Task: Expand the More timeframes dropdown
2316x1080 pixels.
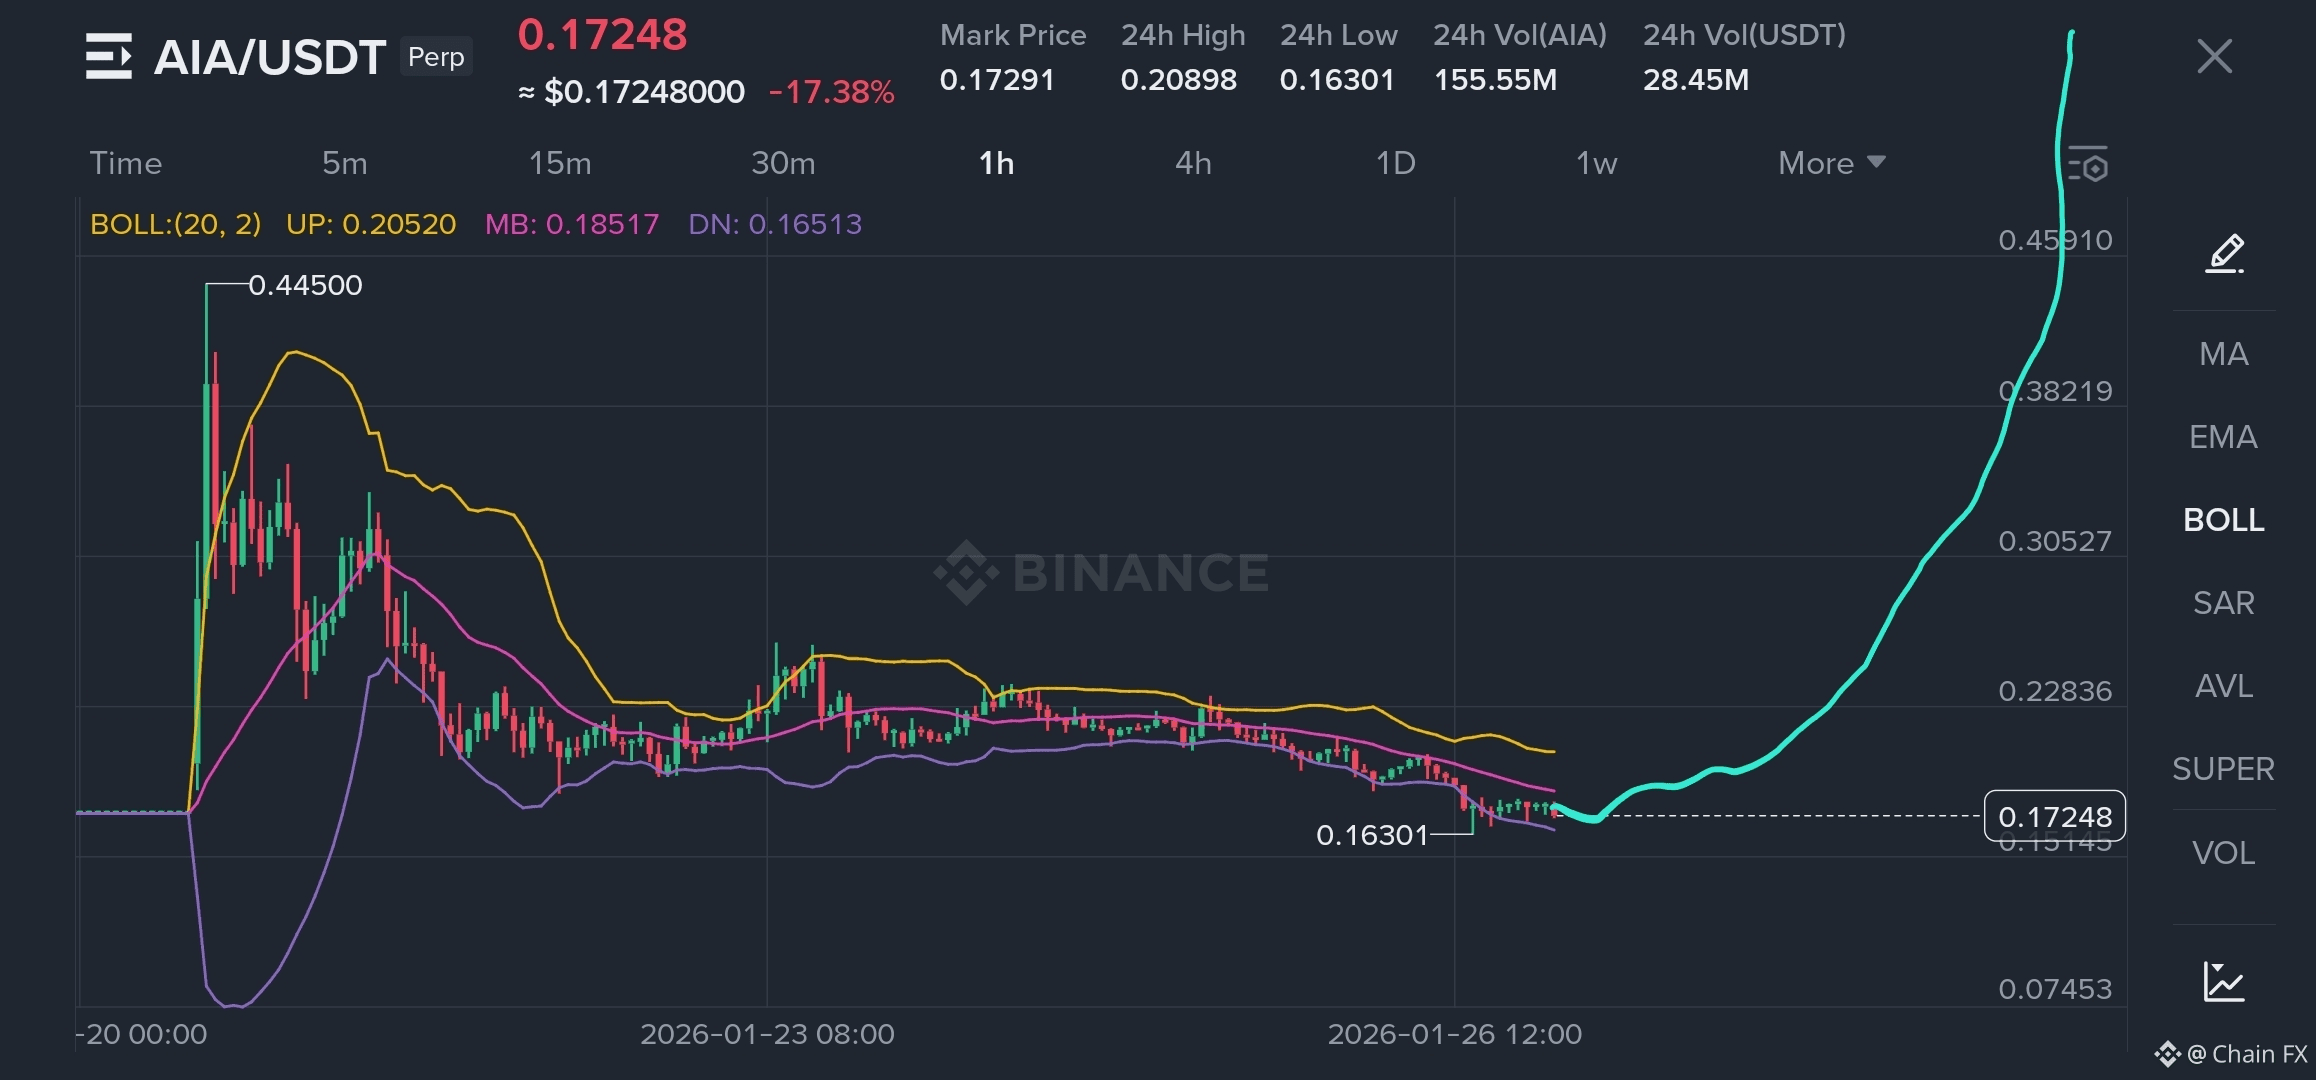Action: pyautogui.click(x=1830, y=163)
